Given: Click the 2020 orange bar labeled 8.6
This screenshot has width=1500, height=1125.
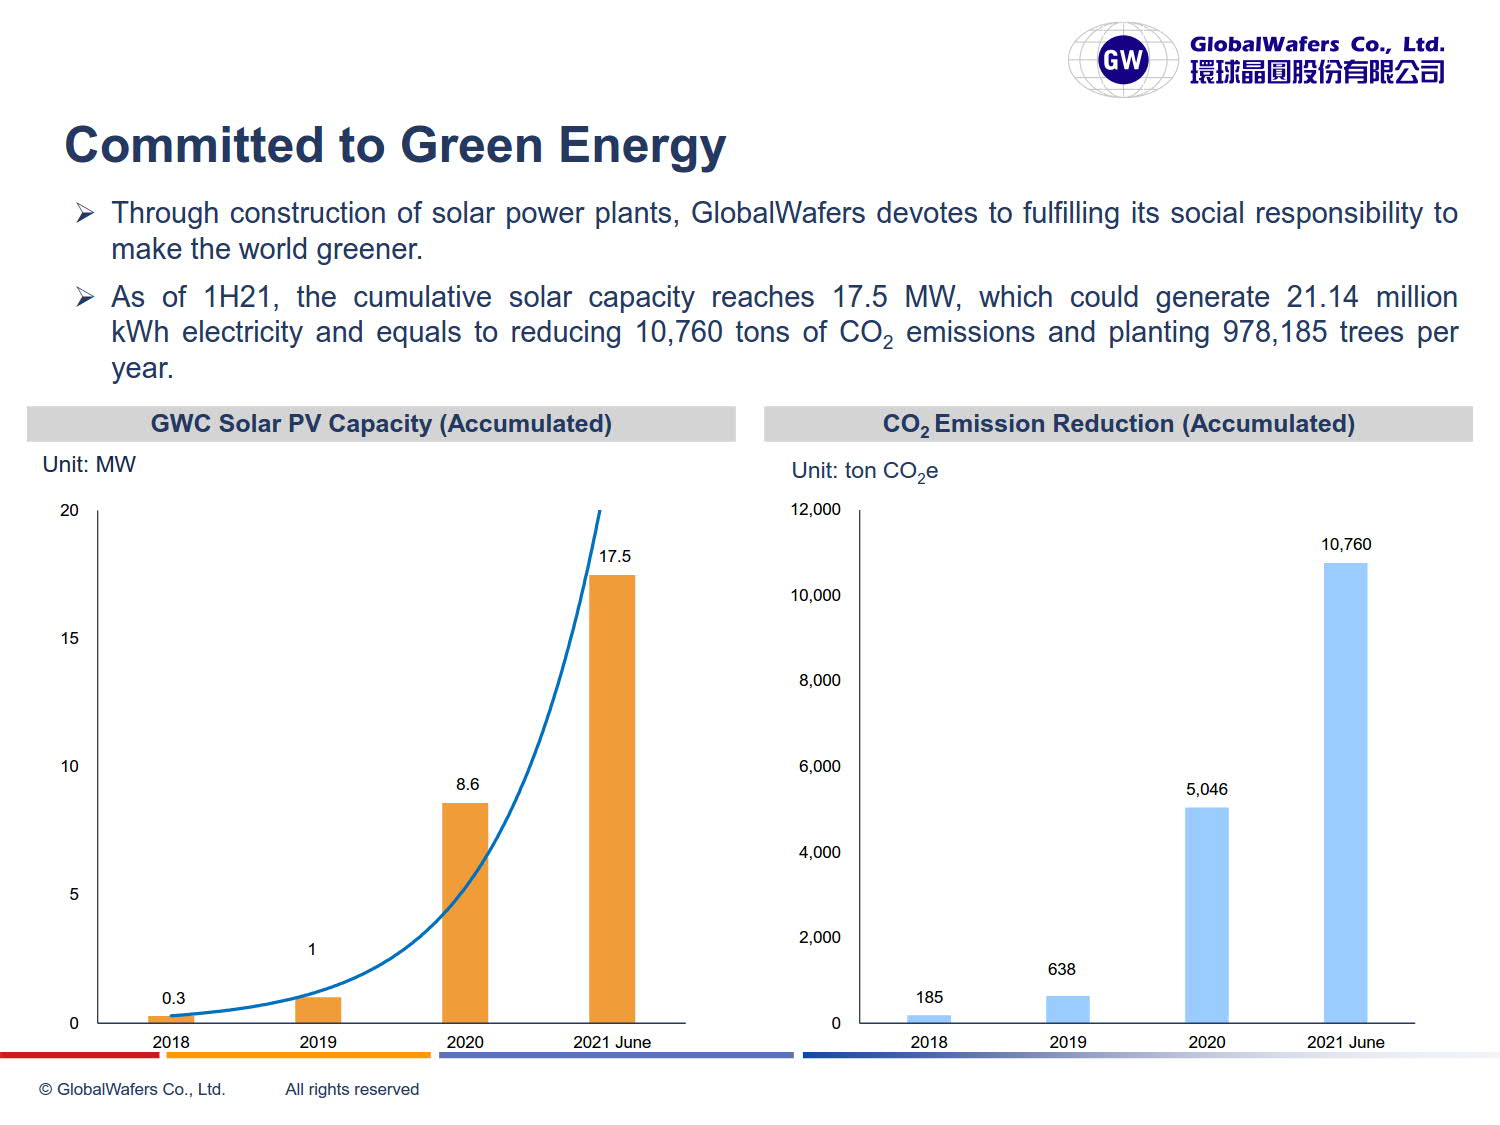Looking at the screenshot, I should [x=465, y=912].
